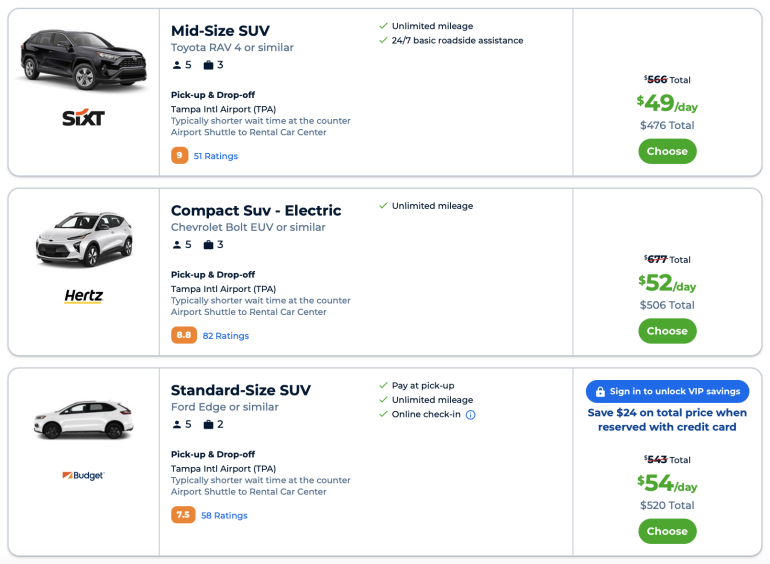Click the 9 rating badge for Sixt
770x564 pixels.
click(x=180, y=156)
